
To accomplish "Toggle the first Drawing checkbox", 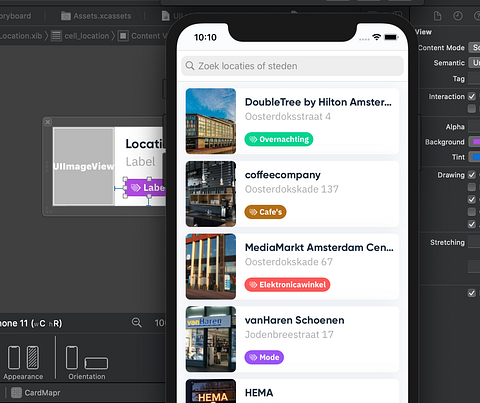I will click(472, 175).
